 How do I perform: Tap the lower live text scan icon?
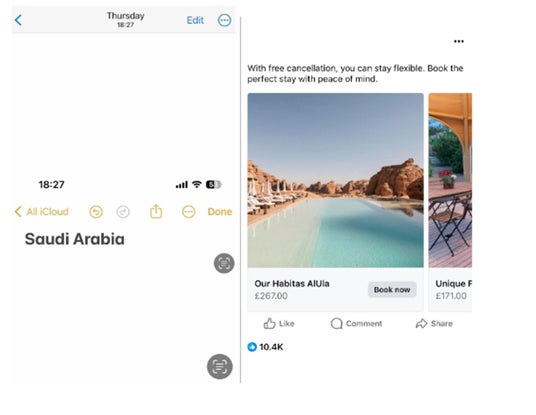tap(220, 366)
